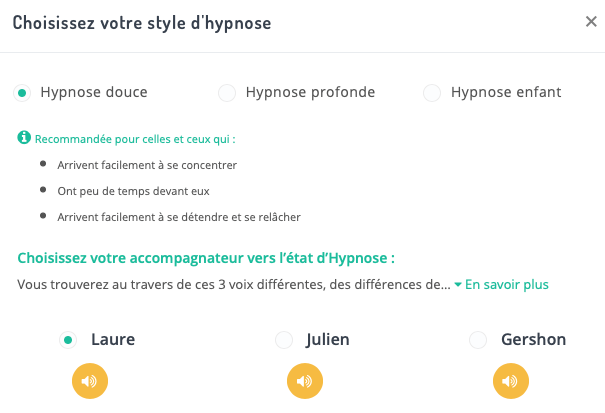Image resolution: width=605 pixels, height=413 pixels.
Task: Expand description with the green caret arrow
Action: pos(458,285)
